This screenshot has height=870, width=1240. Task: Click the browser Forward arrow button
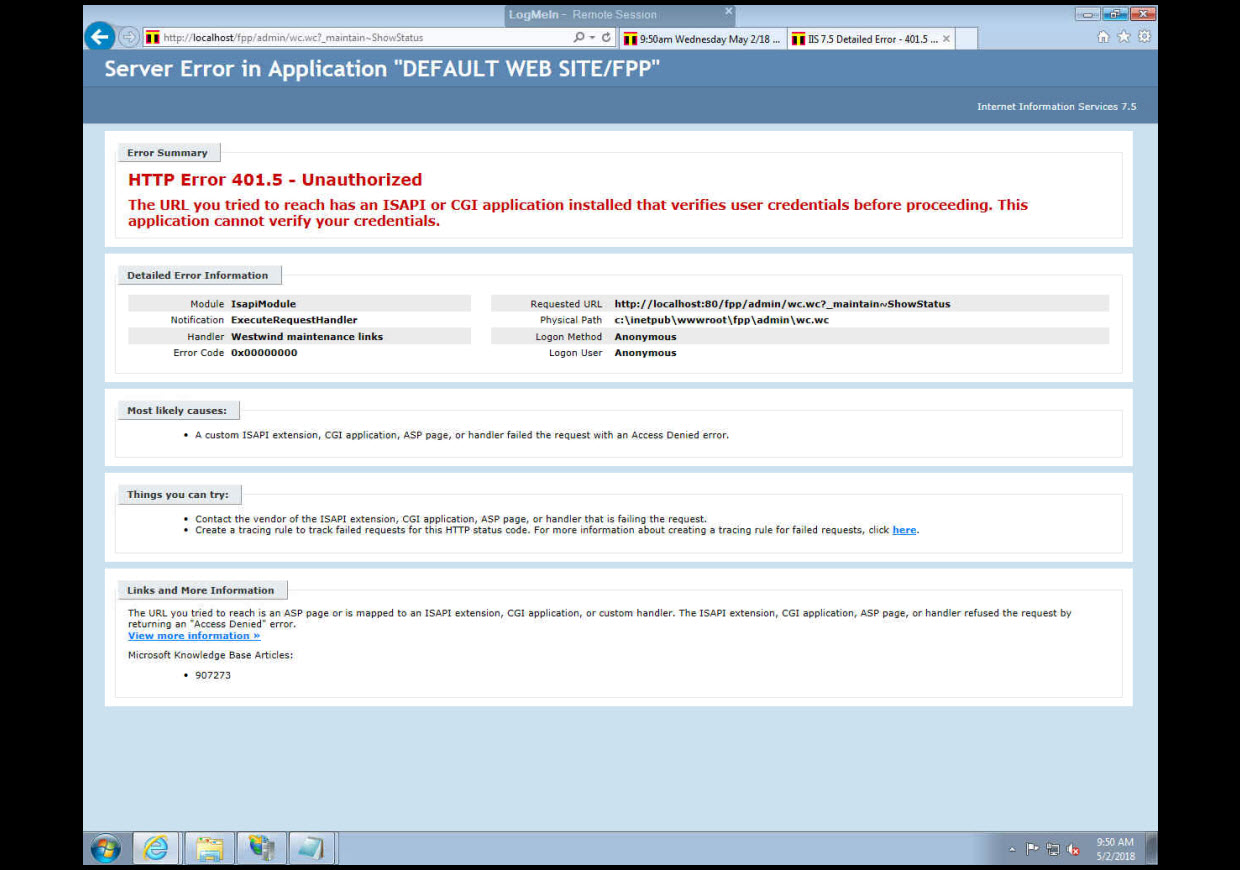129,37
